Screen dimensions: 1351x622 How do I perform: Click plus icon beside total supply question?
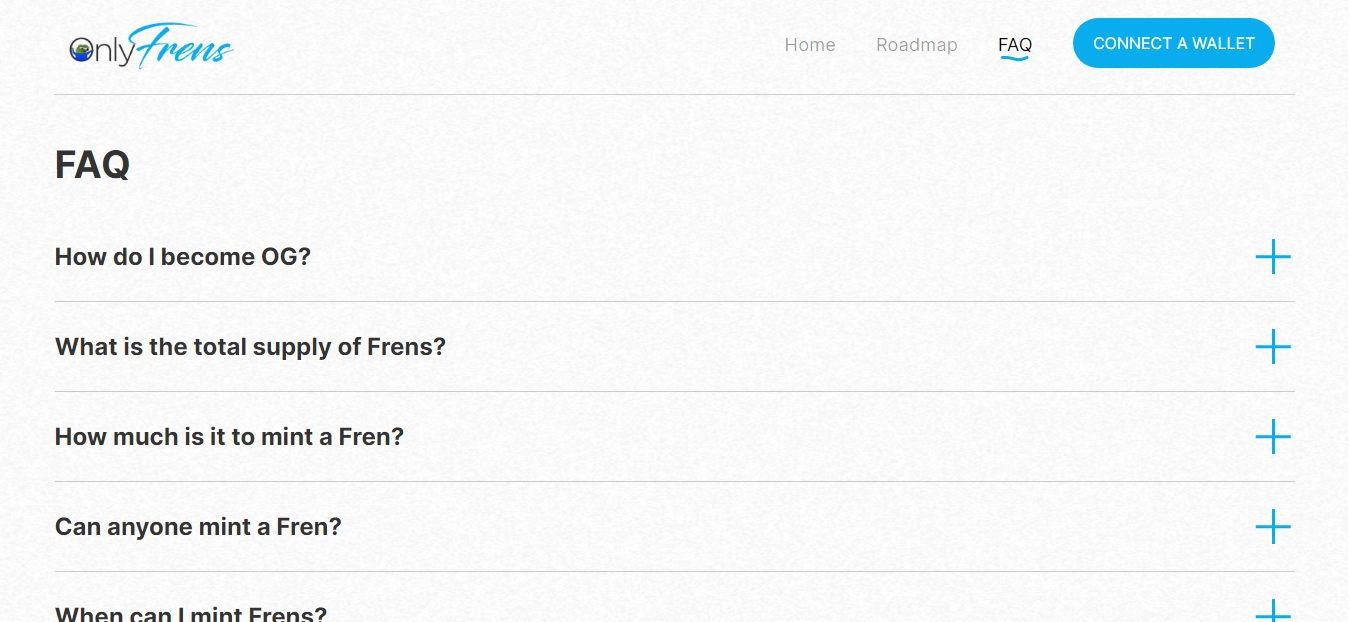coord(1273,347)
